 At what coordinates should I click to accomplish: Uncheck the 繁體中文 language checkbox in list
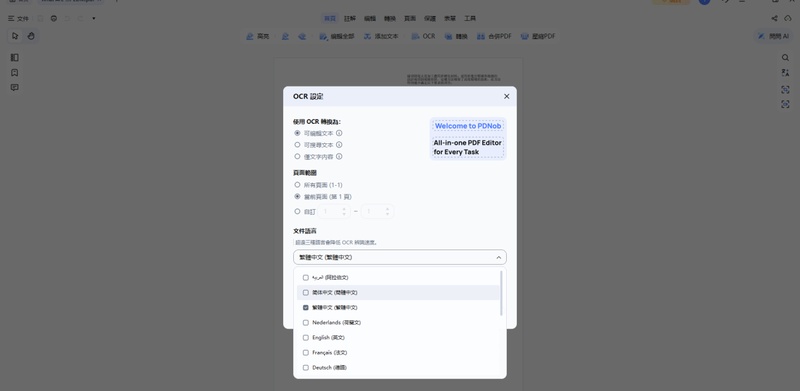(306, 308)
